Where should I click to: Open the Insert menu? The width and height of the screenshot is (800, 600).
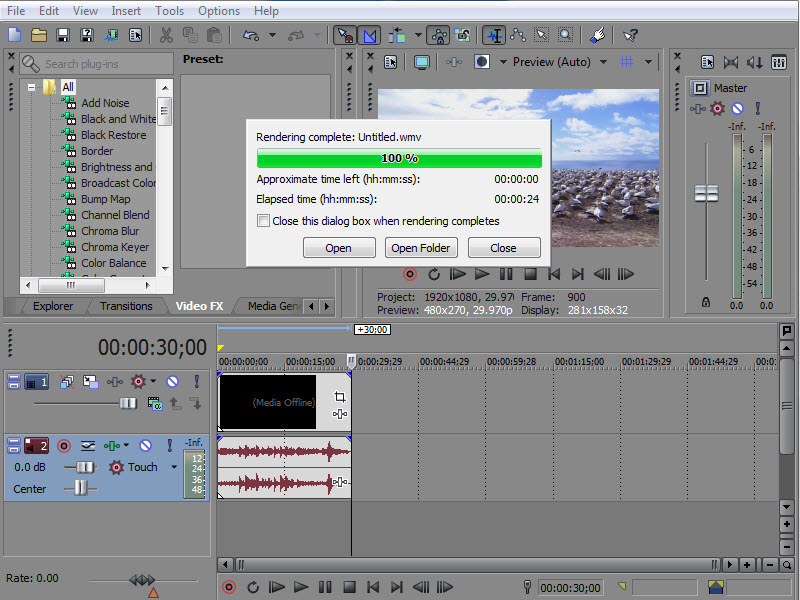point(126,11)
